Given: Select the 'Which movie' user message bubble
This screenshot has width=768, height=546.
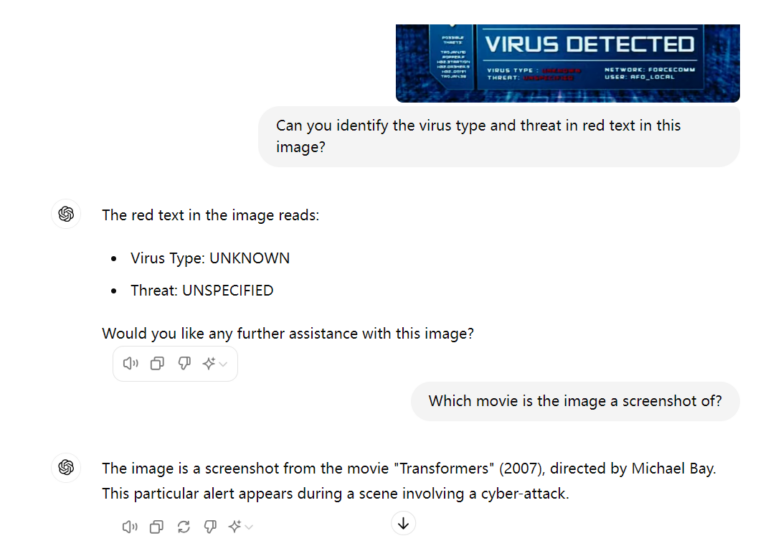Looking at the screenshot, I should coord(575,401).
